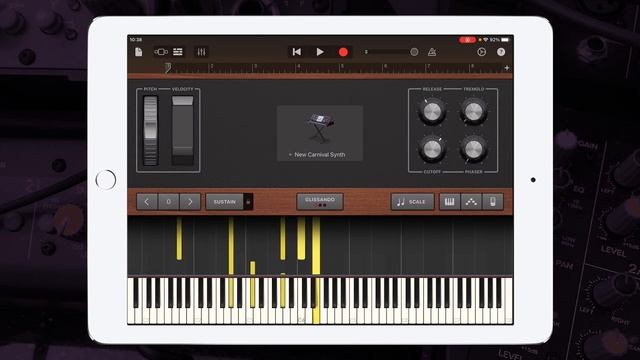Toggle the Sustain button
The image size is (640, 360).
click(x=224, y=202)
